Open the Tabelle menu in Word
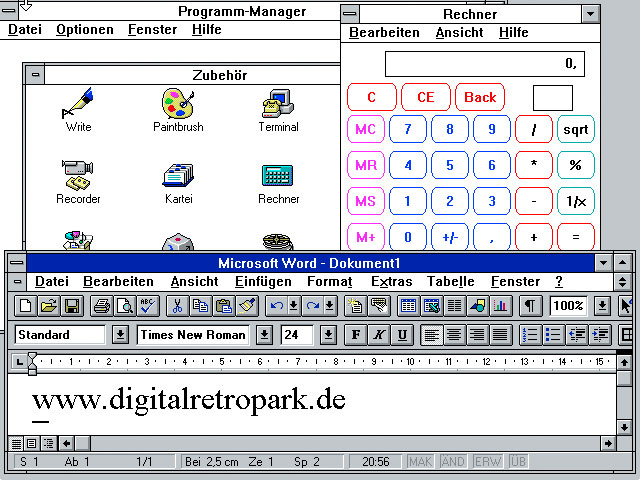Screen dimensions: 640x480 click(x=451, y=282)
